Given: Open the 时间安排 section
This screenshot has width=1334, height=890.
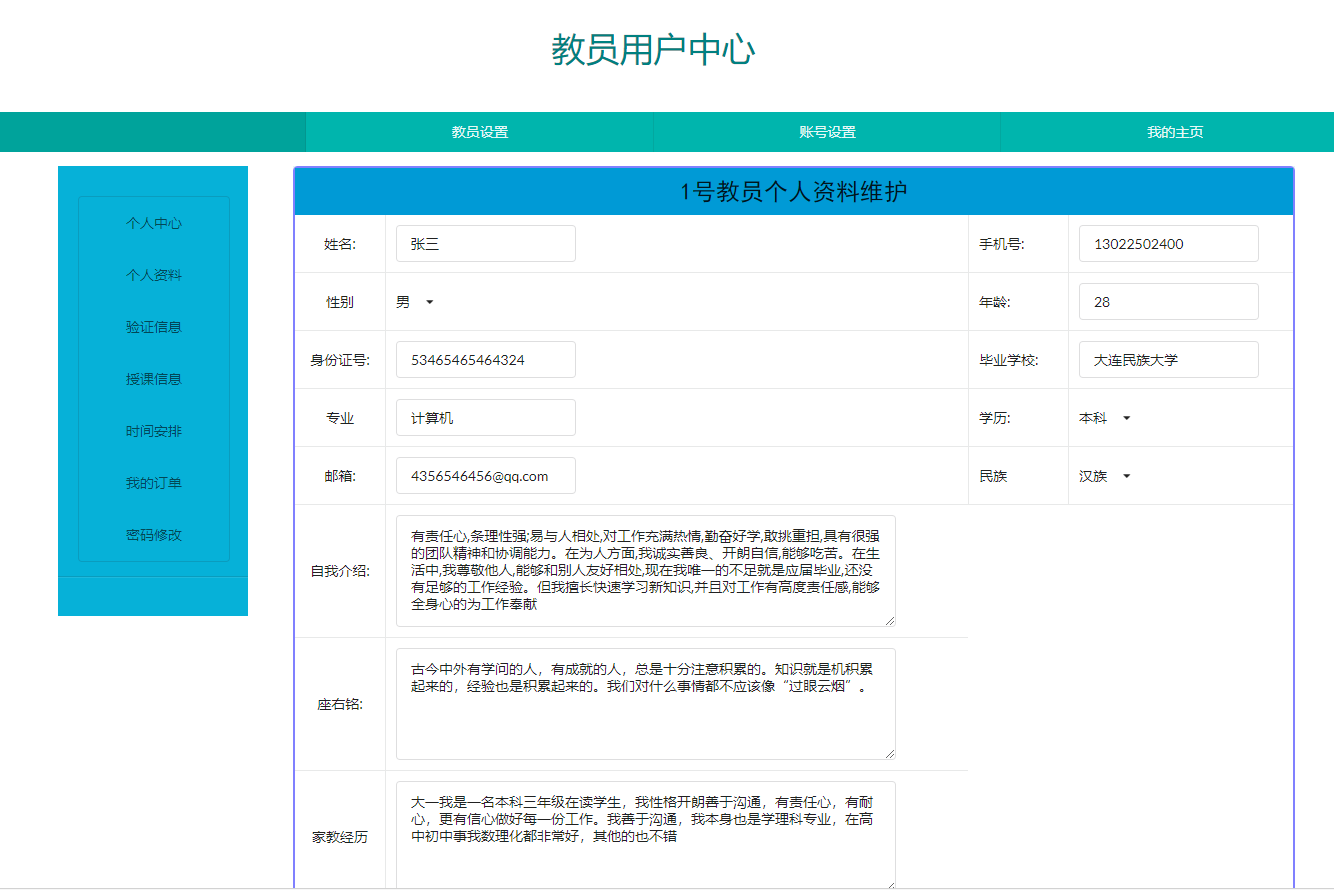Looking at the screenshot, I should (x=152, y=431).
